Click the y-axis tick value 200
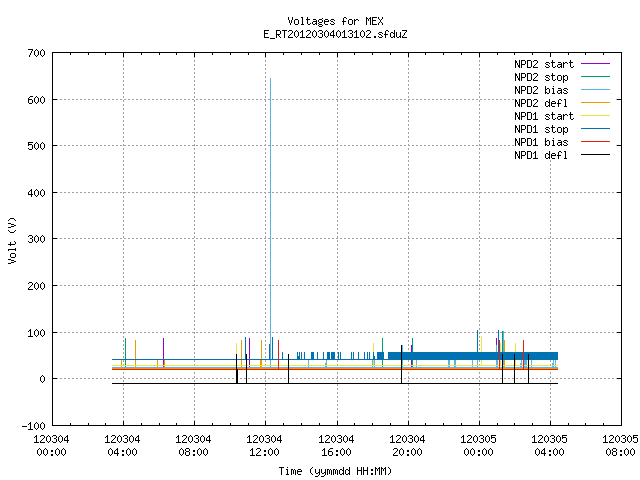This screenshot has width=640, height=480. coord(36,286)
